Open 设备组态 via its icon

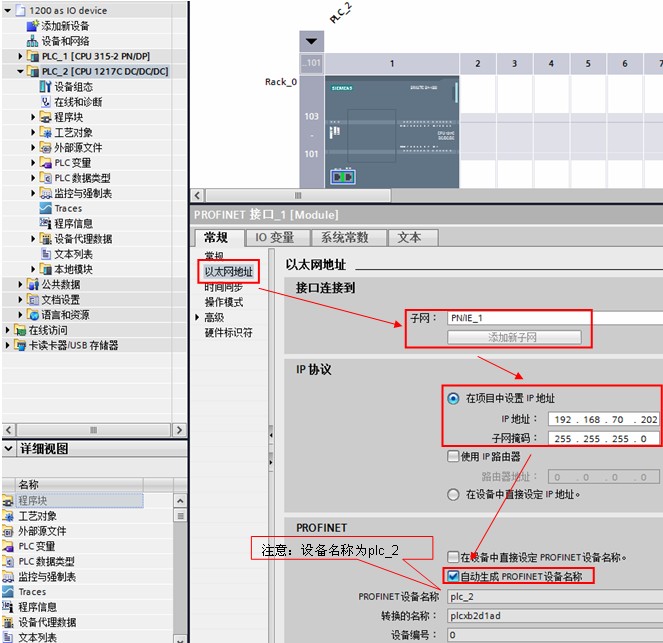pyautogui.click(x=45, y=87)
